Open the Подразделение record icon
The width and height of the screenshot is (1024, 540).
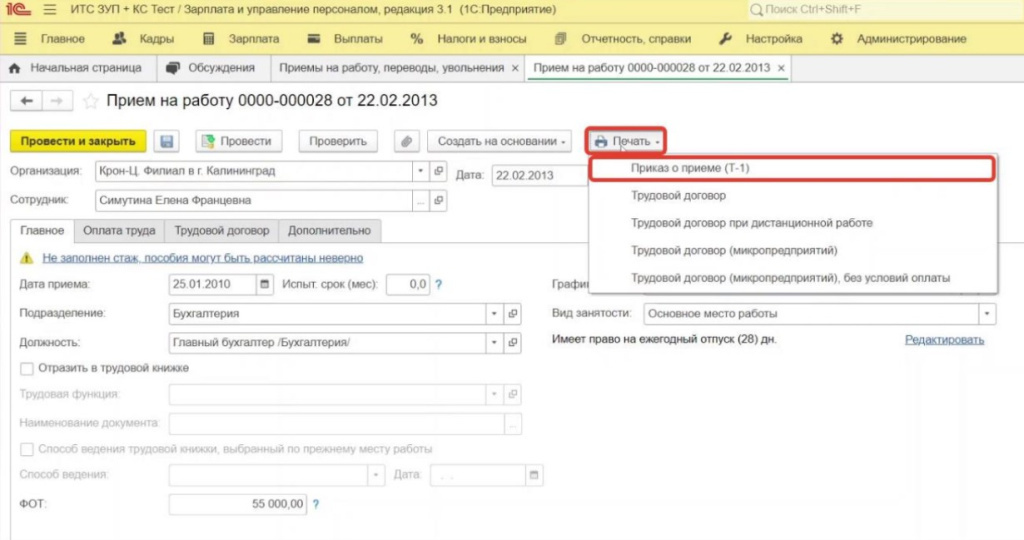pos(513,314)
